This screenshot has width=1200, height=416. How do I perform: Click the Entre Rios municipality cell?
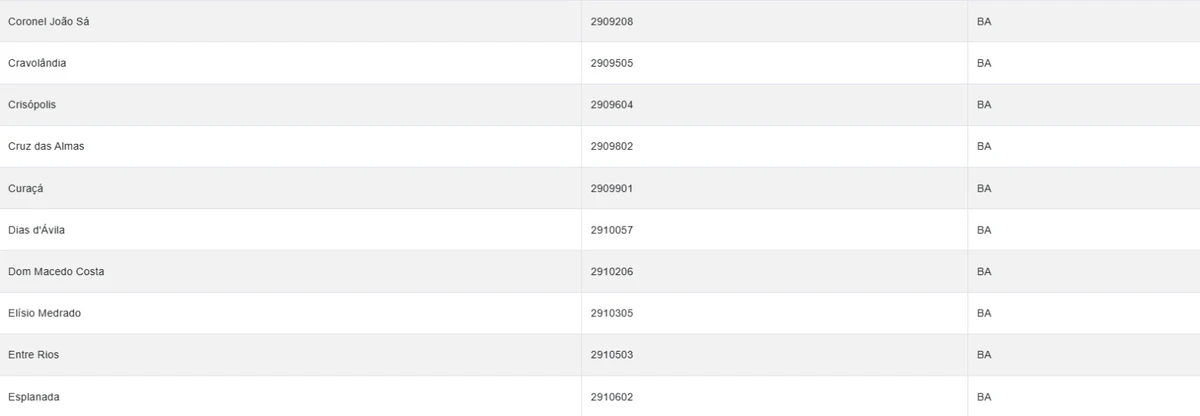(34, 355)
